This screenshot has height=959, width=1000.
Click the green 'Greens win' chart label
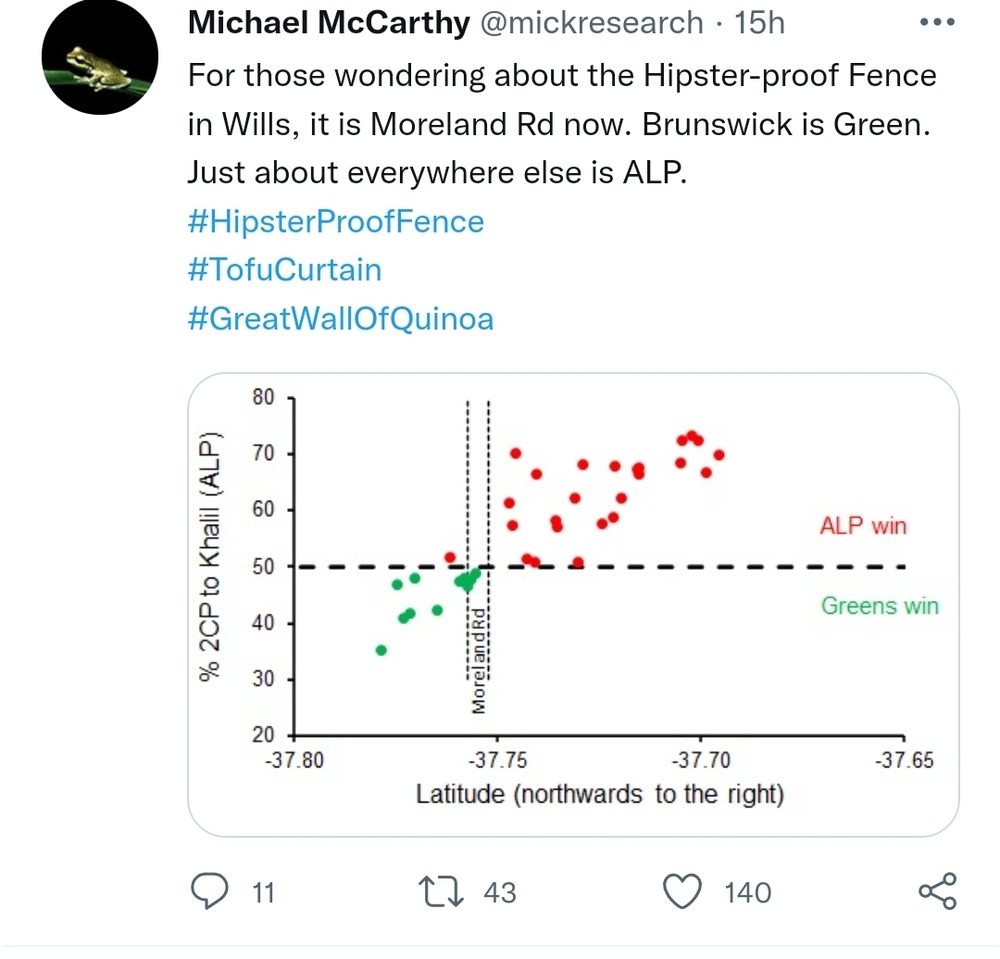pos(879,605)
